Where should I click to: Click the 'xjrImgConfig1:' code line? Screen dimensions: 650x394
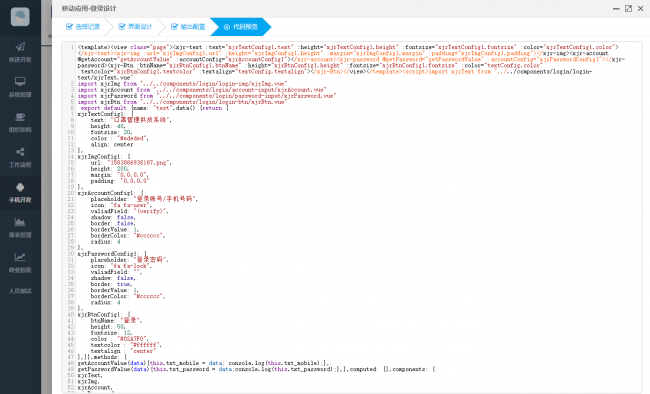pyautogui.click(x=104, y=156)
